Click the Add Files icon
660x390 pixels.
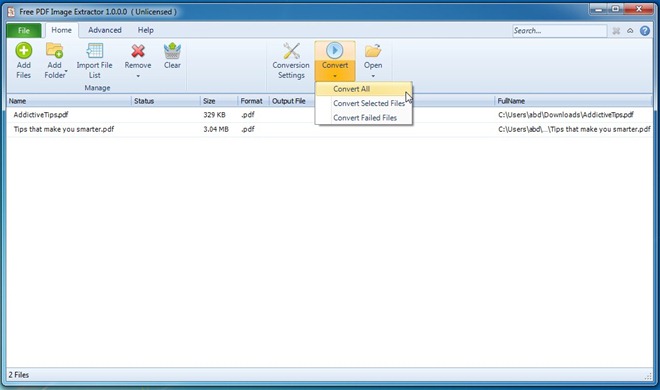(24, 51)
